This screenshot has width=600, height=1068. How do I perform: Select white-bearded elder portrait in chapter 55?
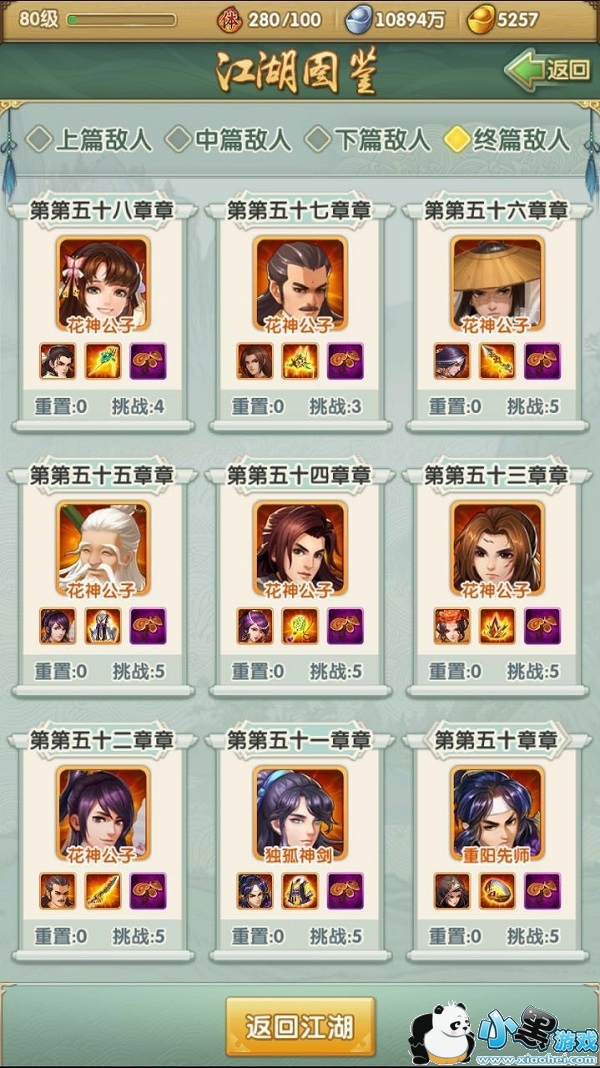click(103, 549)
